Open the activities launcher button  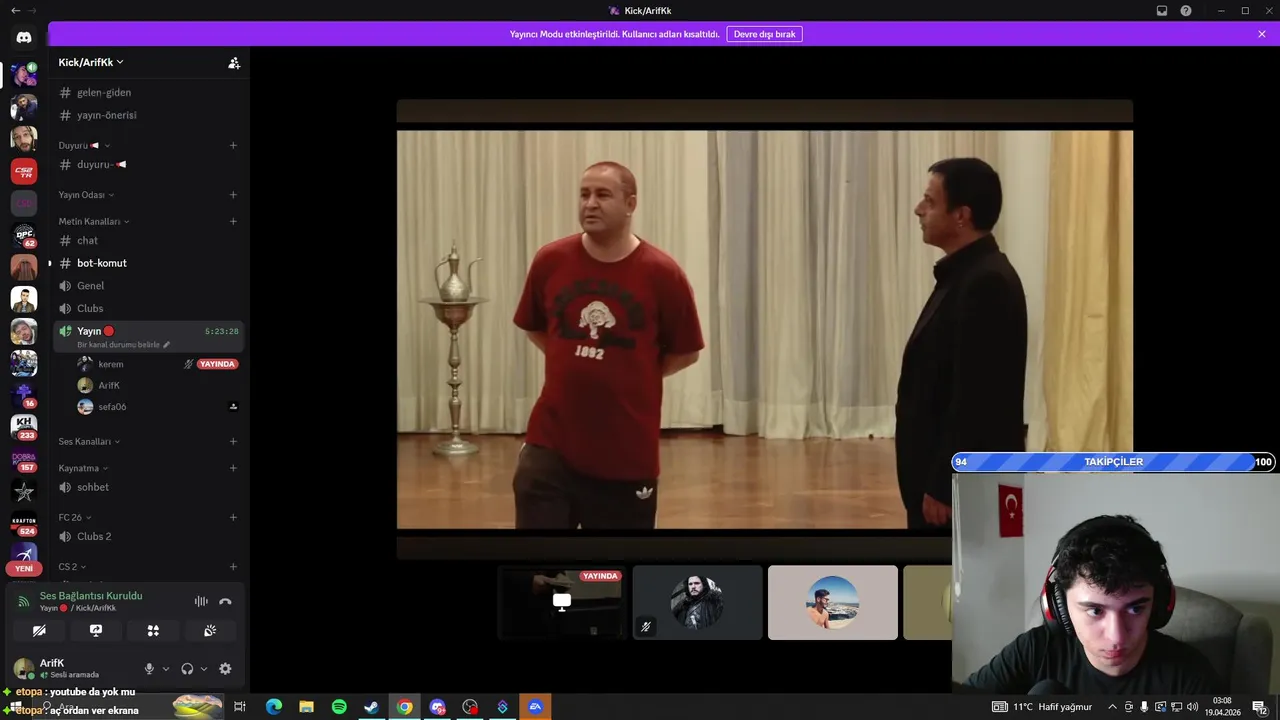(153, 631)
